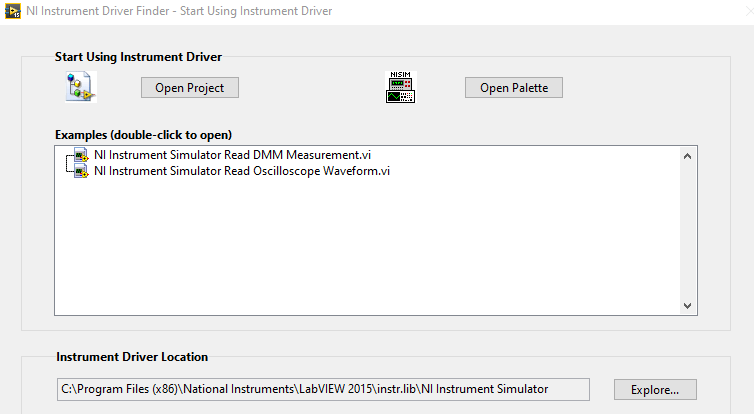Select NI Instrument Simulator Read DMM Measurement.vi
754x414 pixels.
[x=232, y=155]
